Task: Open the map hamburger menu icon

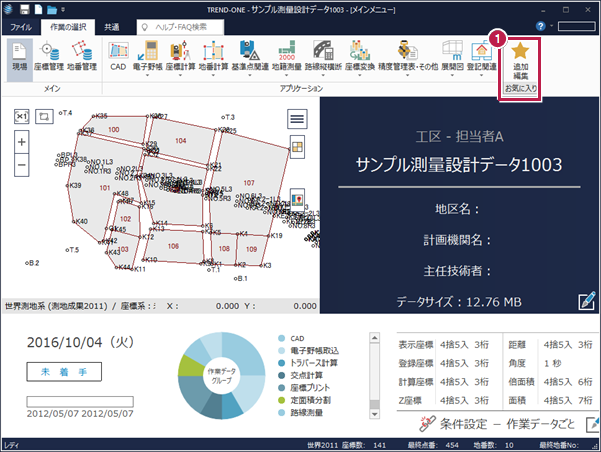Action: [297, 119]
